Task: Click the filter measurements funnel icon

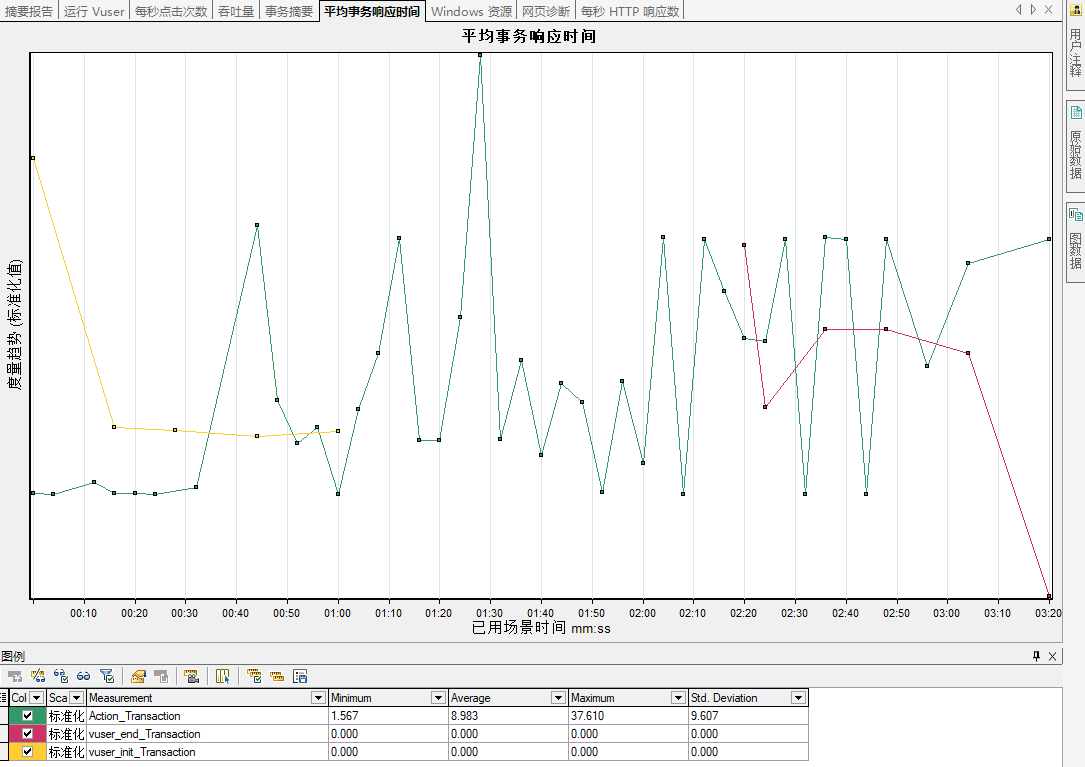Action: coord(107,676)
